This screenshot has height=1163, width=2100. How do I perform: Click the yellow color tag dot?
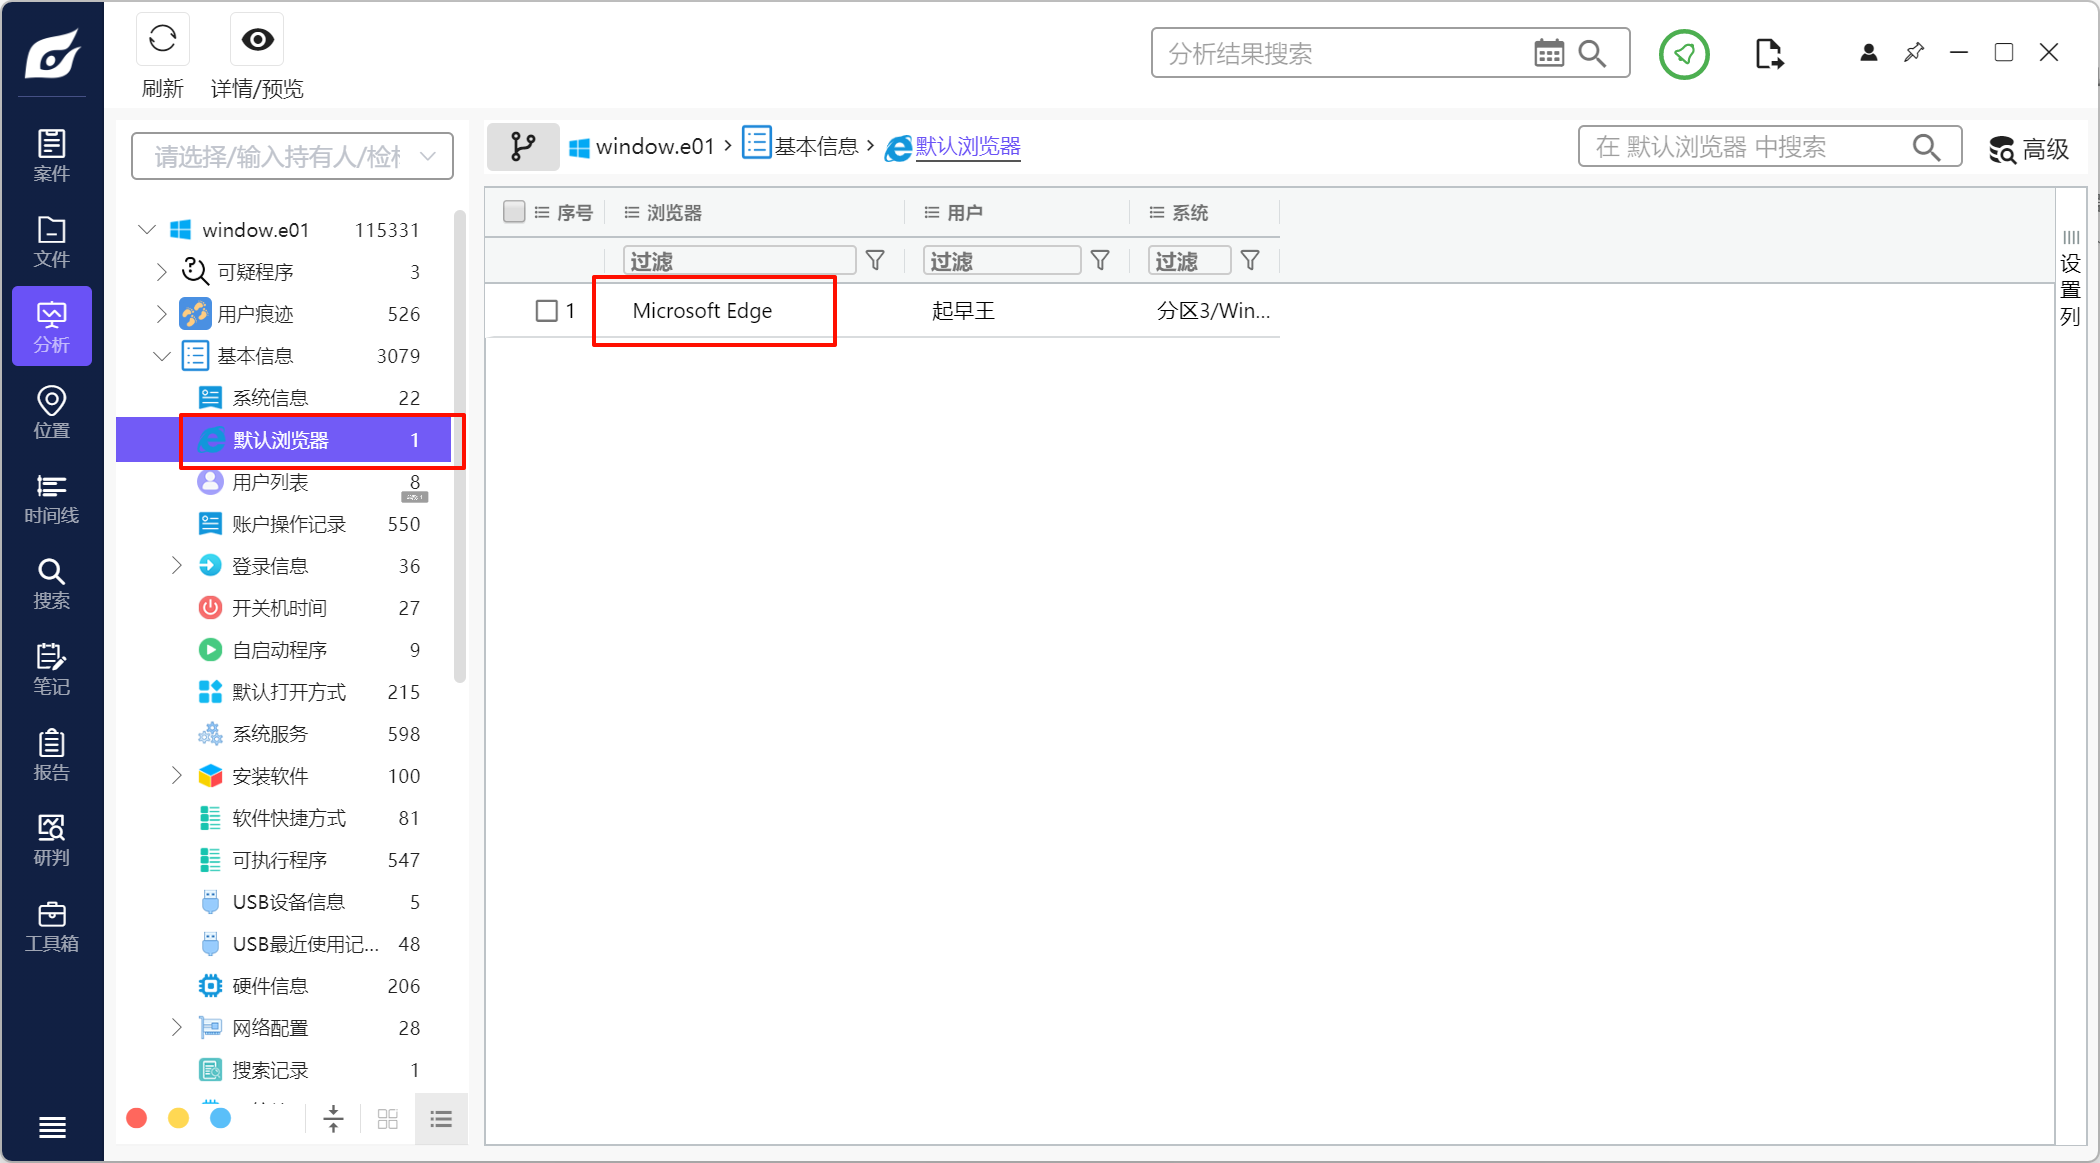point(178,1118)
